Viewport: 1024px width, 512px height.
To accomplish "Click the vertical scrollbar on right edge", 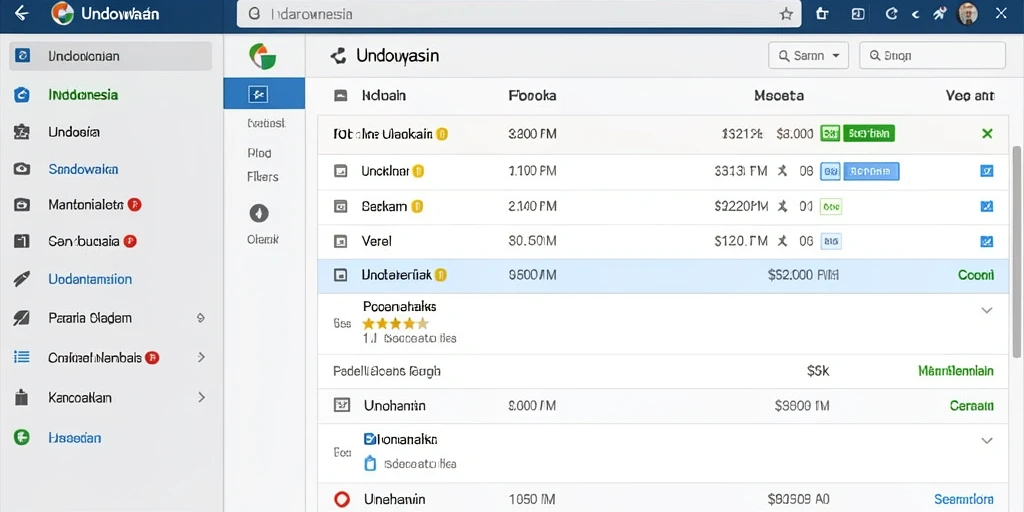I will (1016, 251).
